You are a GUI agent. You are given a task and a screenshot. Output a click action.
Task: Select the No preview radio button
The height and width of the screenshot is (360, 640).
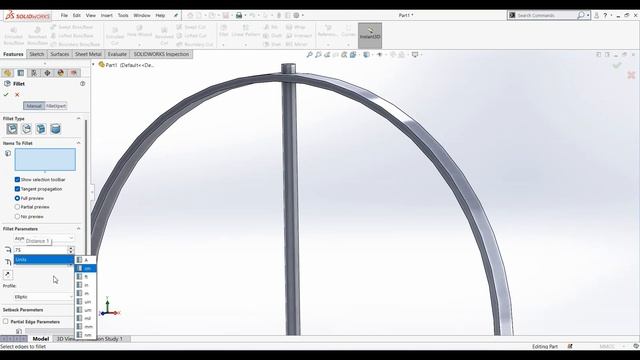[x=17, y=217]
